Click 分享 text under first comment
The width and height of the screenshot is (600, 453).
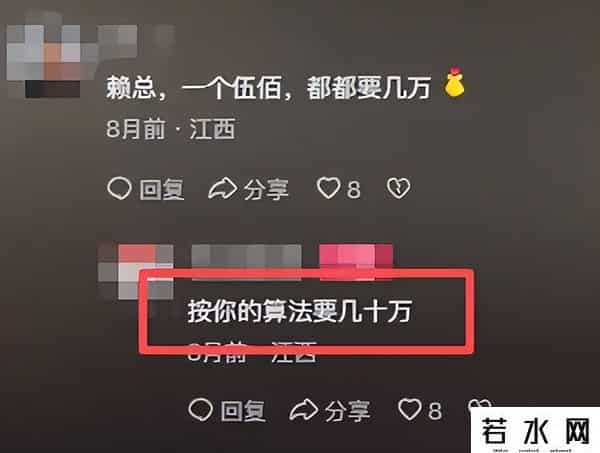point(266,189)
